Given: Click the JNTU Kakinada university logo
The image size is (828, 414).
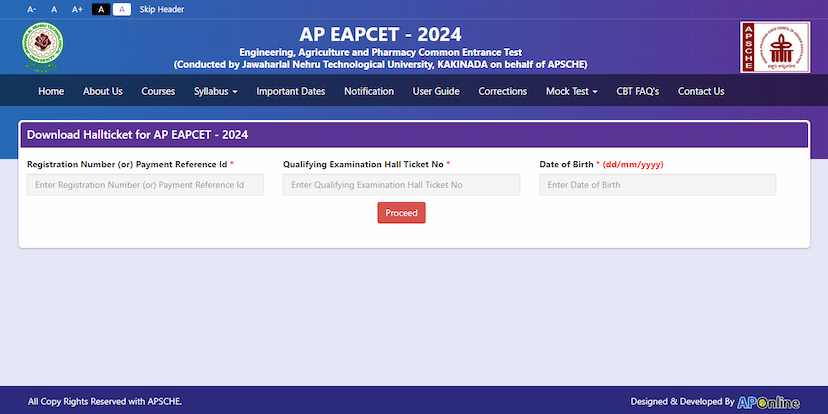Looking at the screenshot, I should [x=42, y=47].
